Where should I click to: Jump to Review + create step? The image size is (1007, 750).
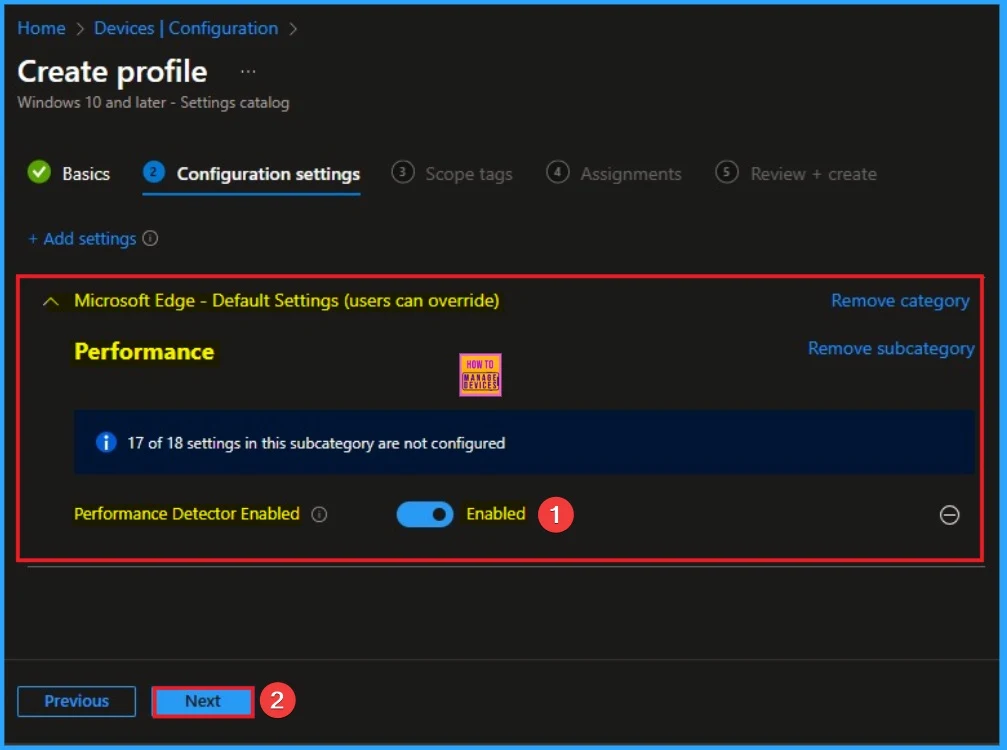(796, 173)
